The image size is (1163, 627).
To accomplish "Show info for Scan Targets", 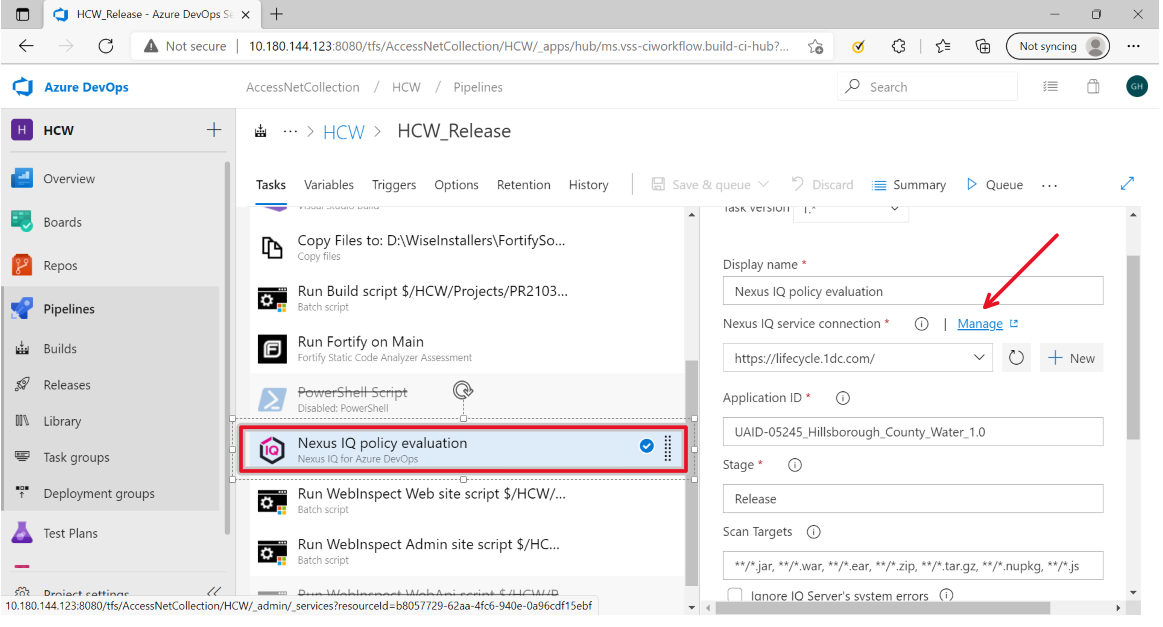I will (814, 532).
